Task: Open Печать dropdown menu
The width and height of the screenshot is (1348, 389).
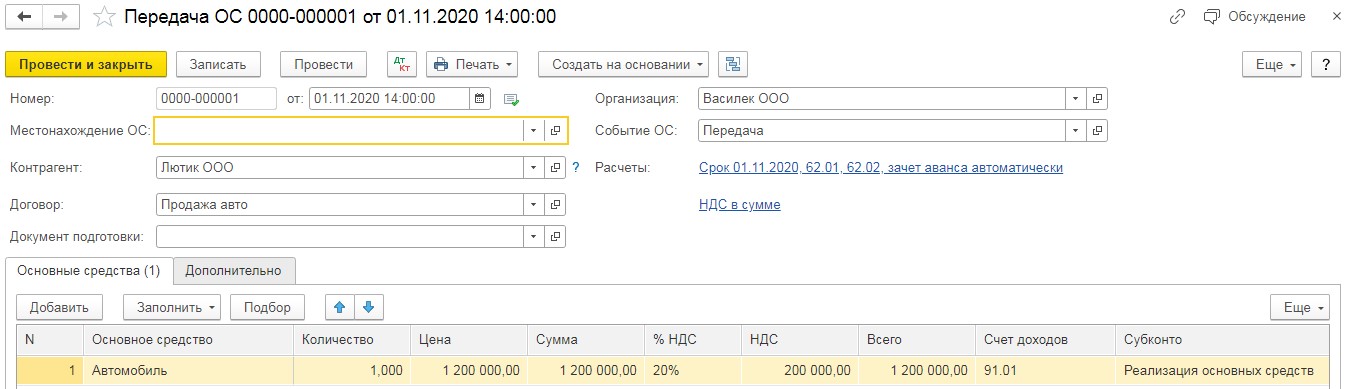Action: (x=472, y=64)
